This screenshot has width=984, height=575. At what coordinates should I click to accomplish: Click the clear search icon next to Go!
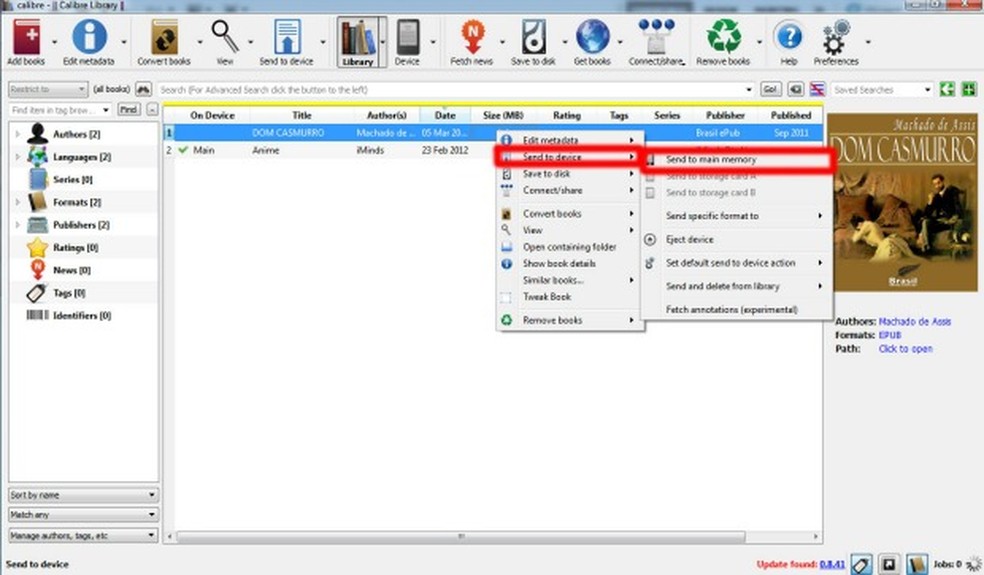pos(796,89)
